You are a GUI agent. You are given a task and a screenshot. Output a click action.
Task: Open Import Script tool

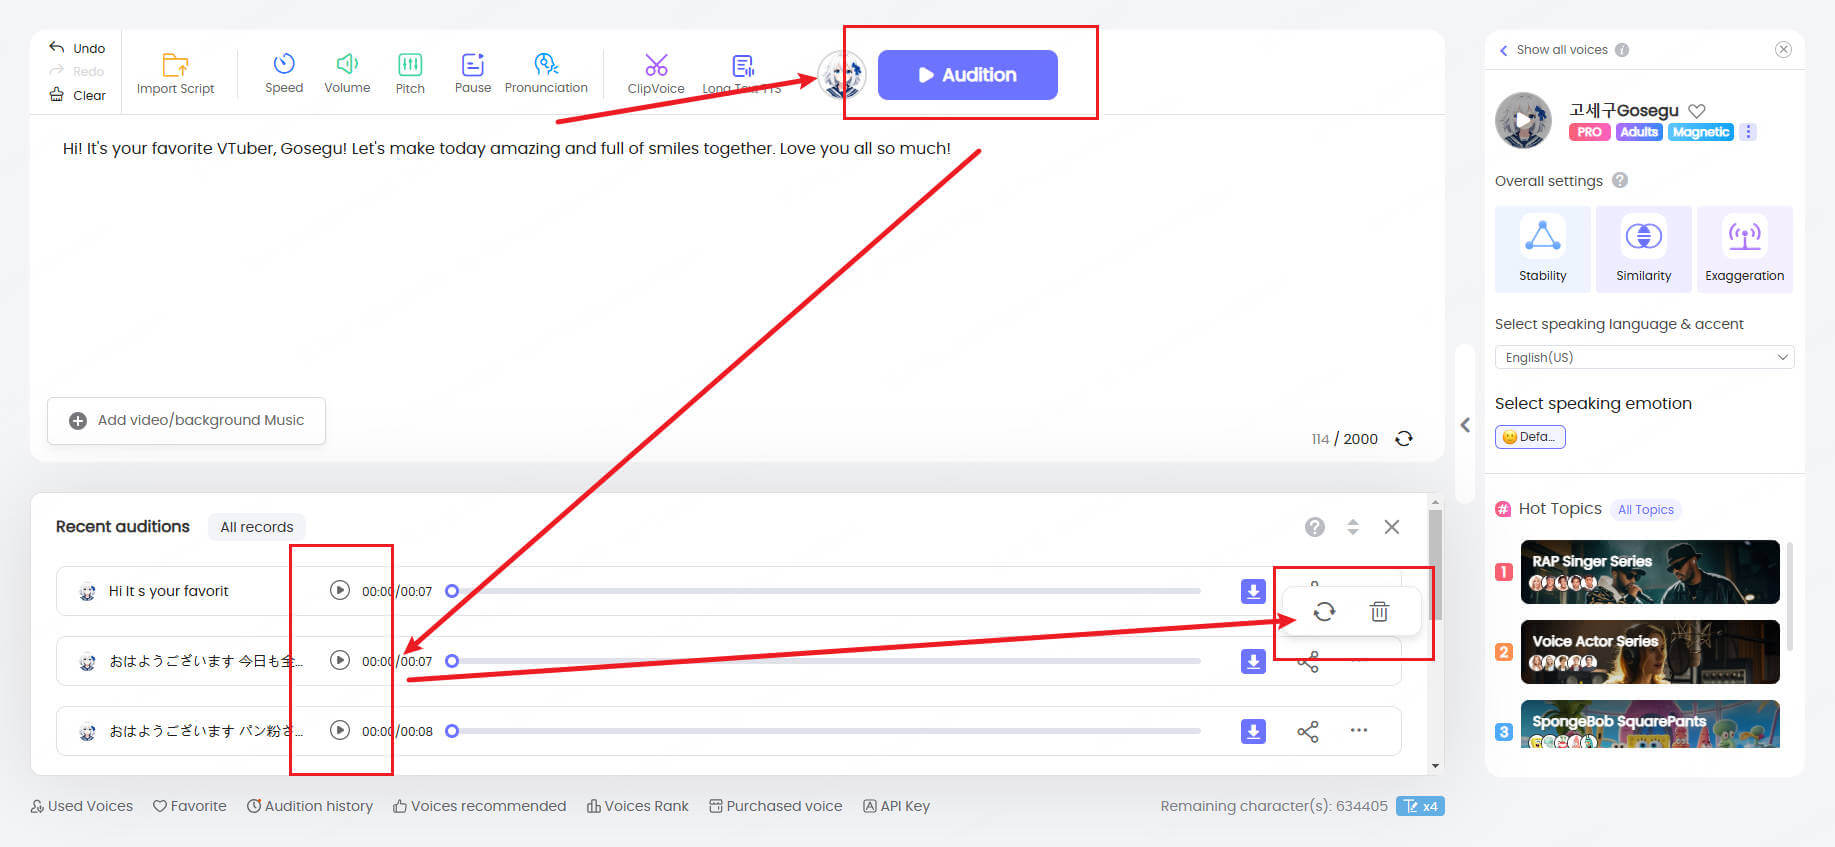[x=175, y=74]
